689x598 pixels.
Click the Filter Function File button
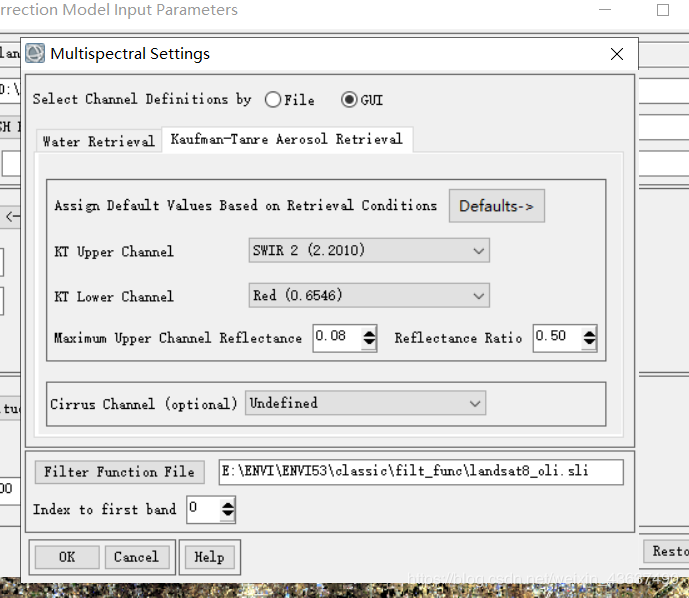tap(119, 472)
